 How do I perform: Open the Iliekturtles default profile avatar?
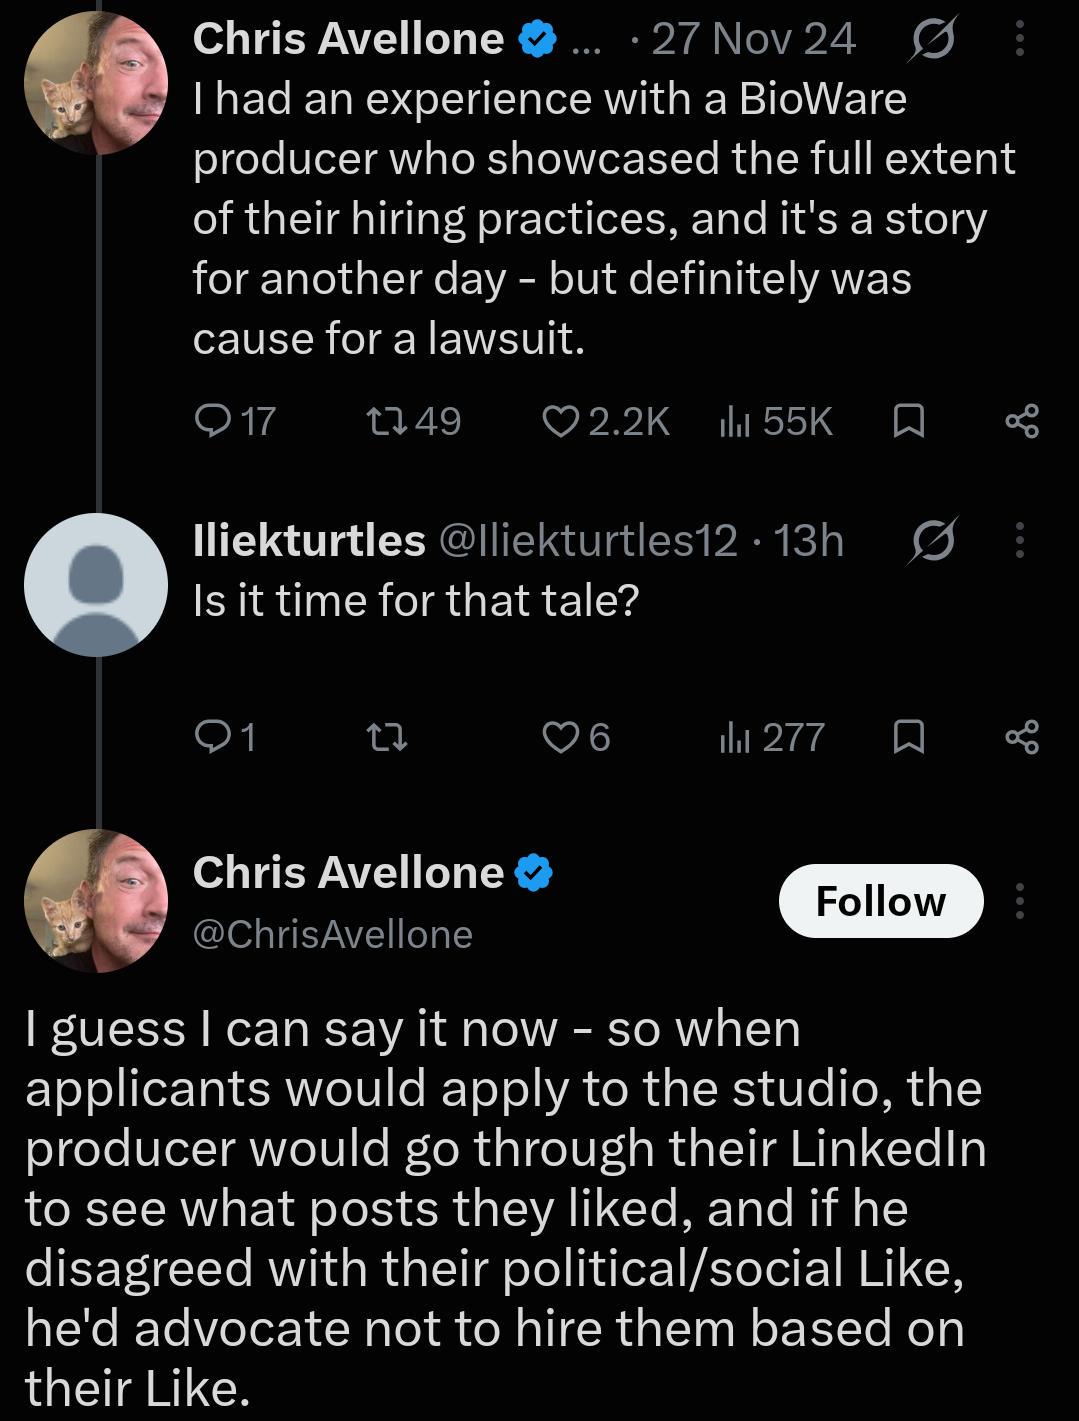96,585
